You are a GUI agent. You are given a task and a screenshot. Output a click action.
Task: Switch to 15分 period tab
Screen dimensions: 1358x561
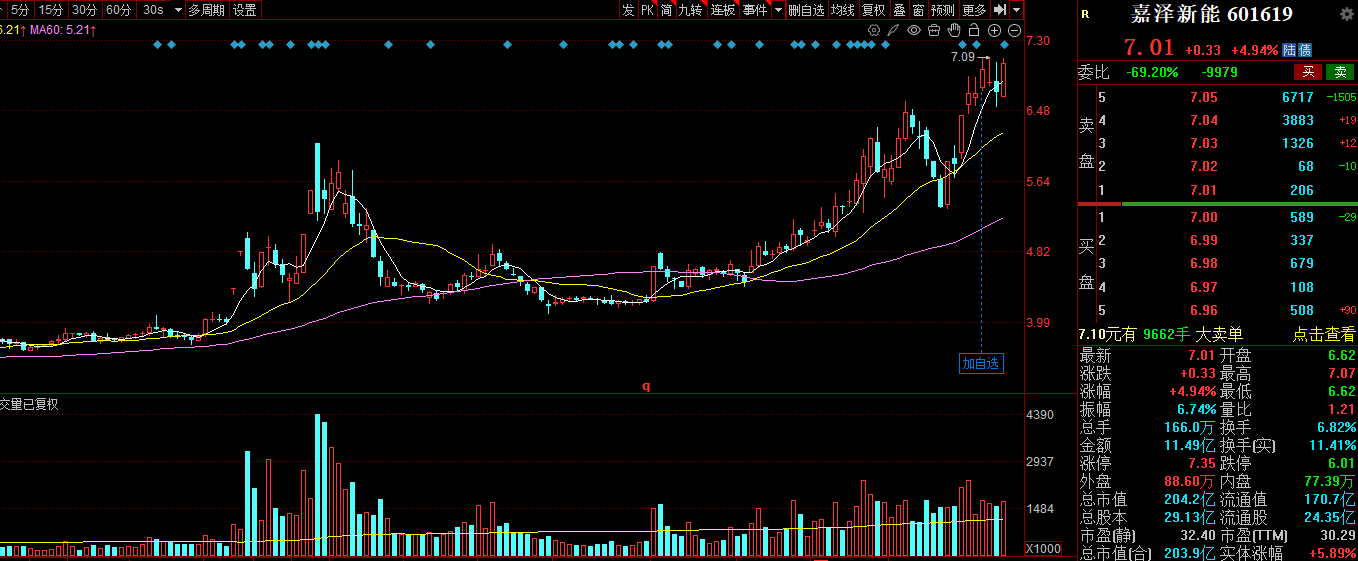pyautogui.click(x=50, y=10)
